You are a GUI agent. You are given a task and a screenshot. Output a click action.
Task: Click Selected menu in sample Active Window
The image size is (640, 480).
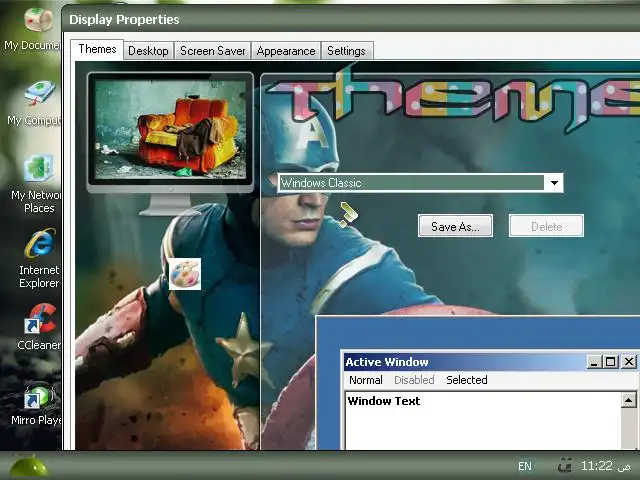[x=467, y=380]
